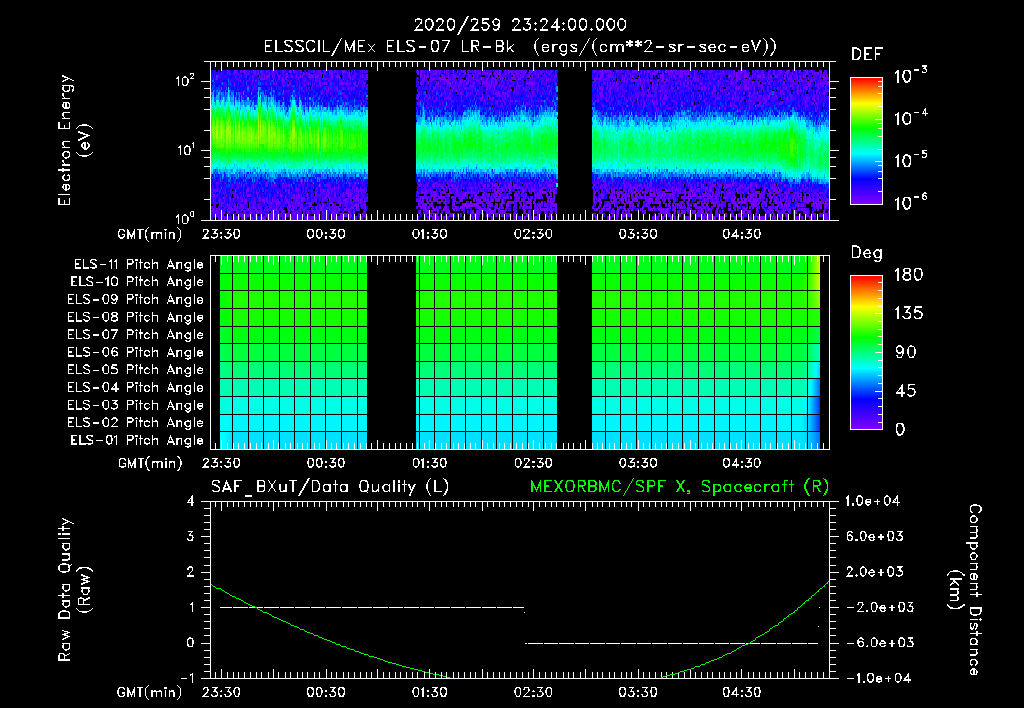
Task: Click the timestamp title 2020/259 23:24:00.000
Action: click(520, 25)
